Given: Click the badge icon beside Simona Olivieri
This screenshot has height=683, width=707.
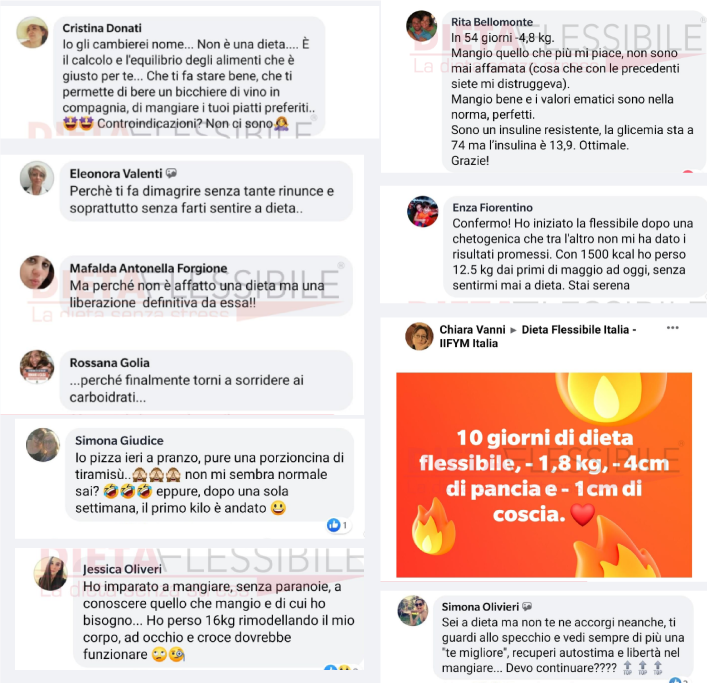Looking at the screenshot, I should (x=527, y=607).
